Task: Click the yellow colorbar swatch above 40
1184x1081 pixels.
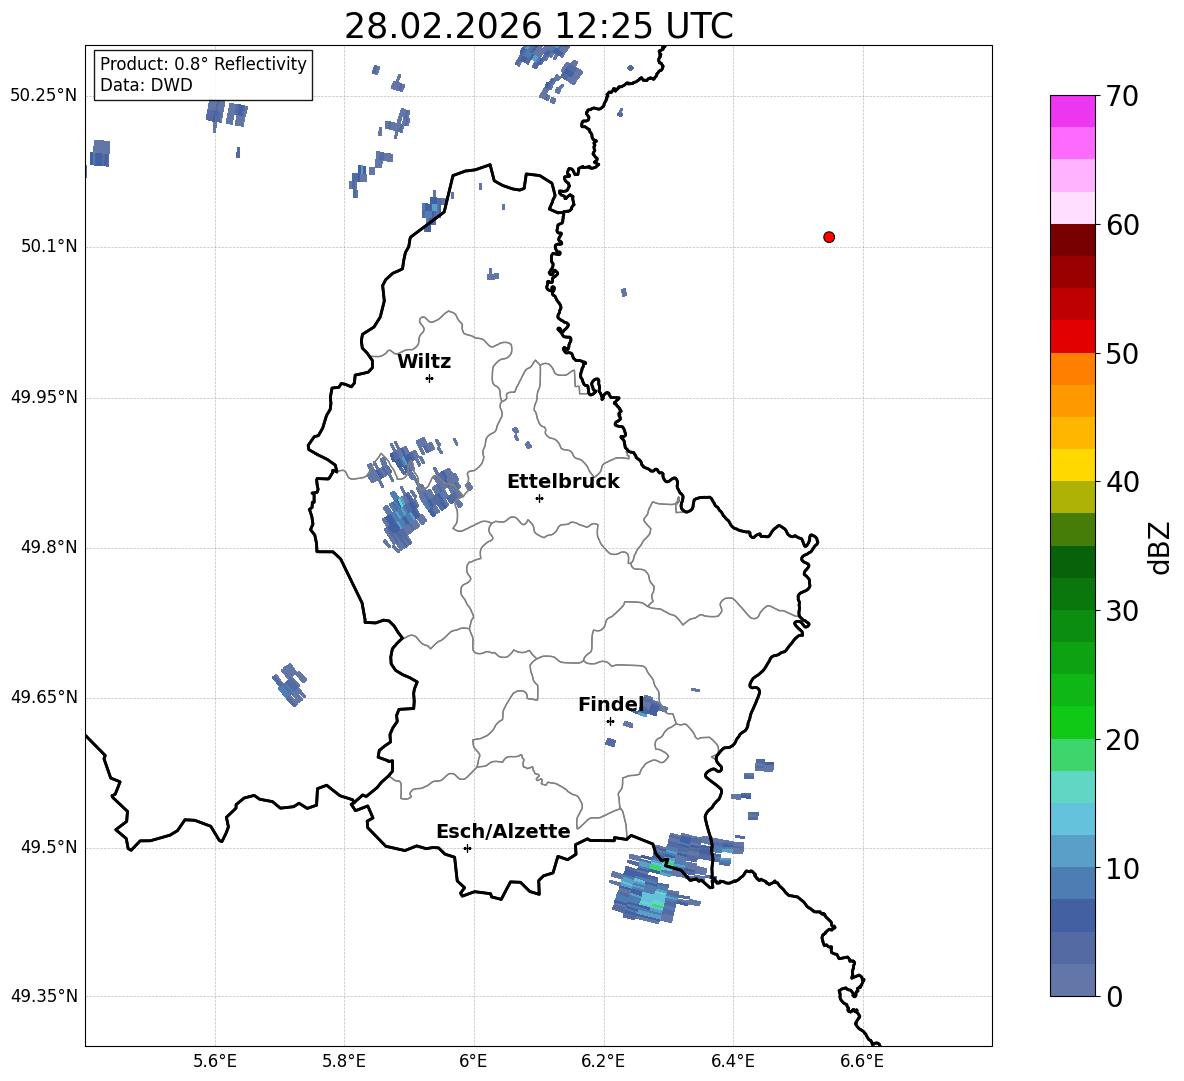Action: click(1073, 465)
